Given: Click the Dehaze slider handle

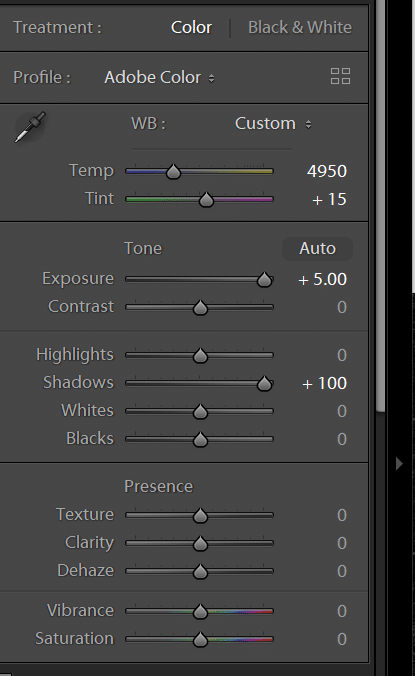Looking at the screenshot, I should point(200,571).
